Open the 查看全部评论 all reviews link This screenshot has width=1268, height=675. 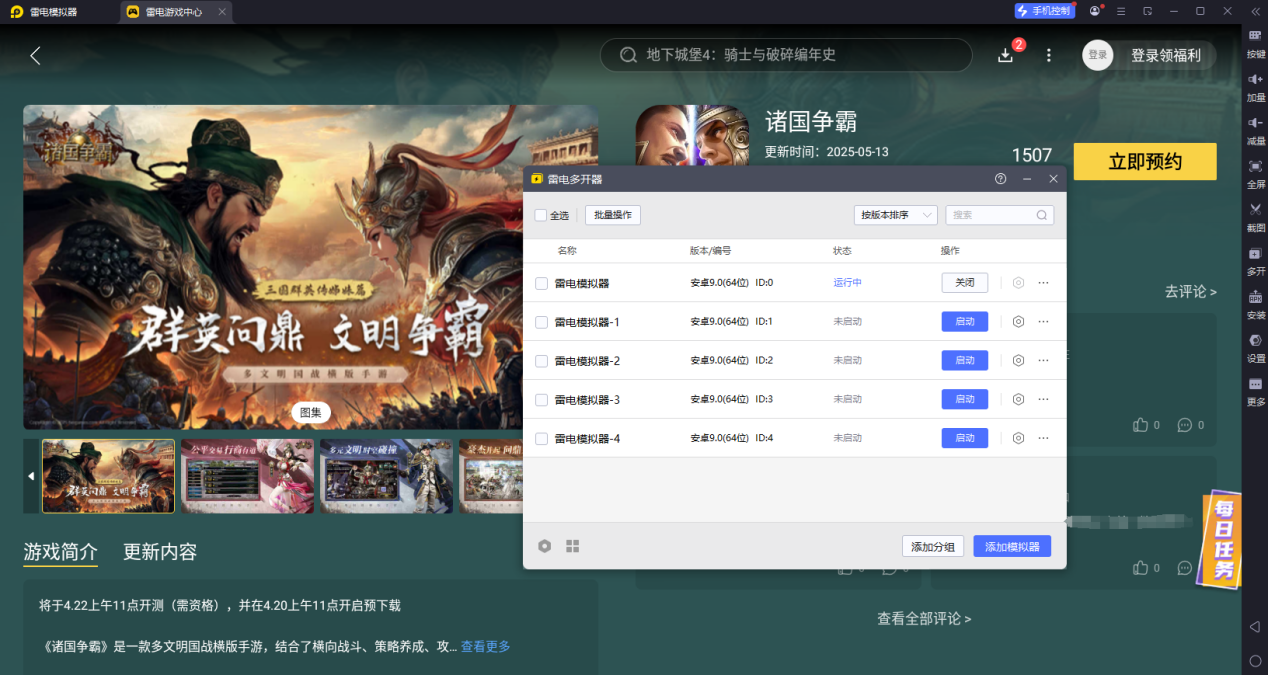click(924, 619)
